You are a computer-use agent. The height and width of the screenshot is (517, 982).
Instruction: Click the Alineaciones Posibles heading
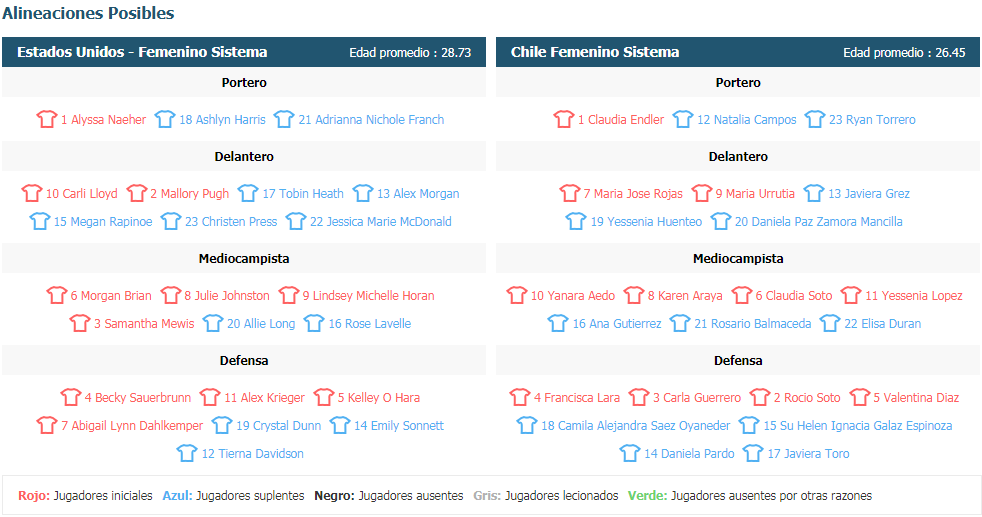pyautogui.click(x=88, y=13)
